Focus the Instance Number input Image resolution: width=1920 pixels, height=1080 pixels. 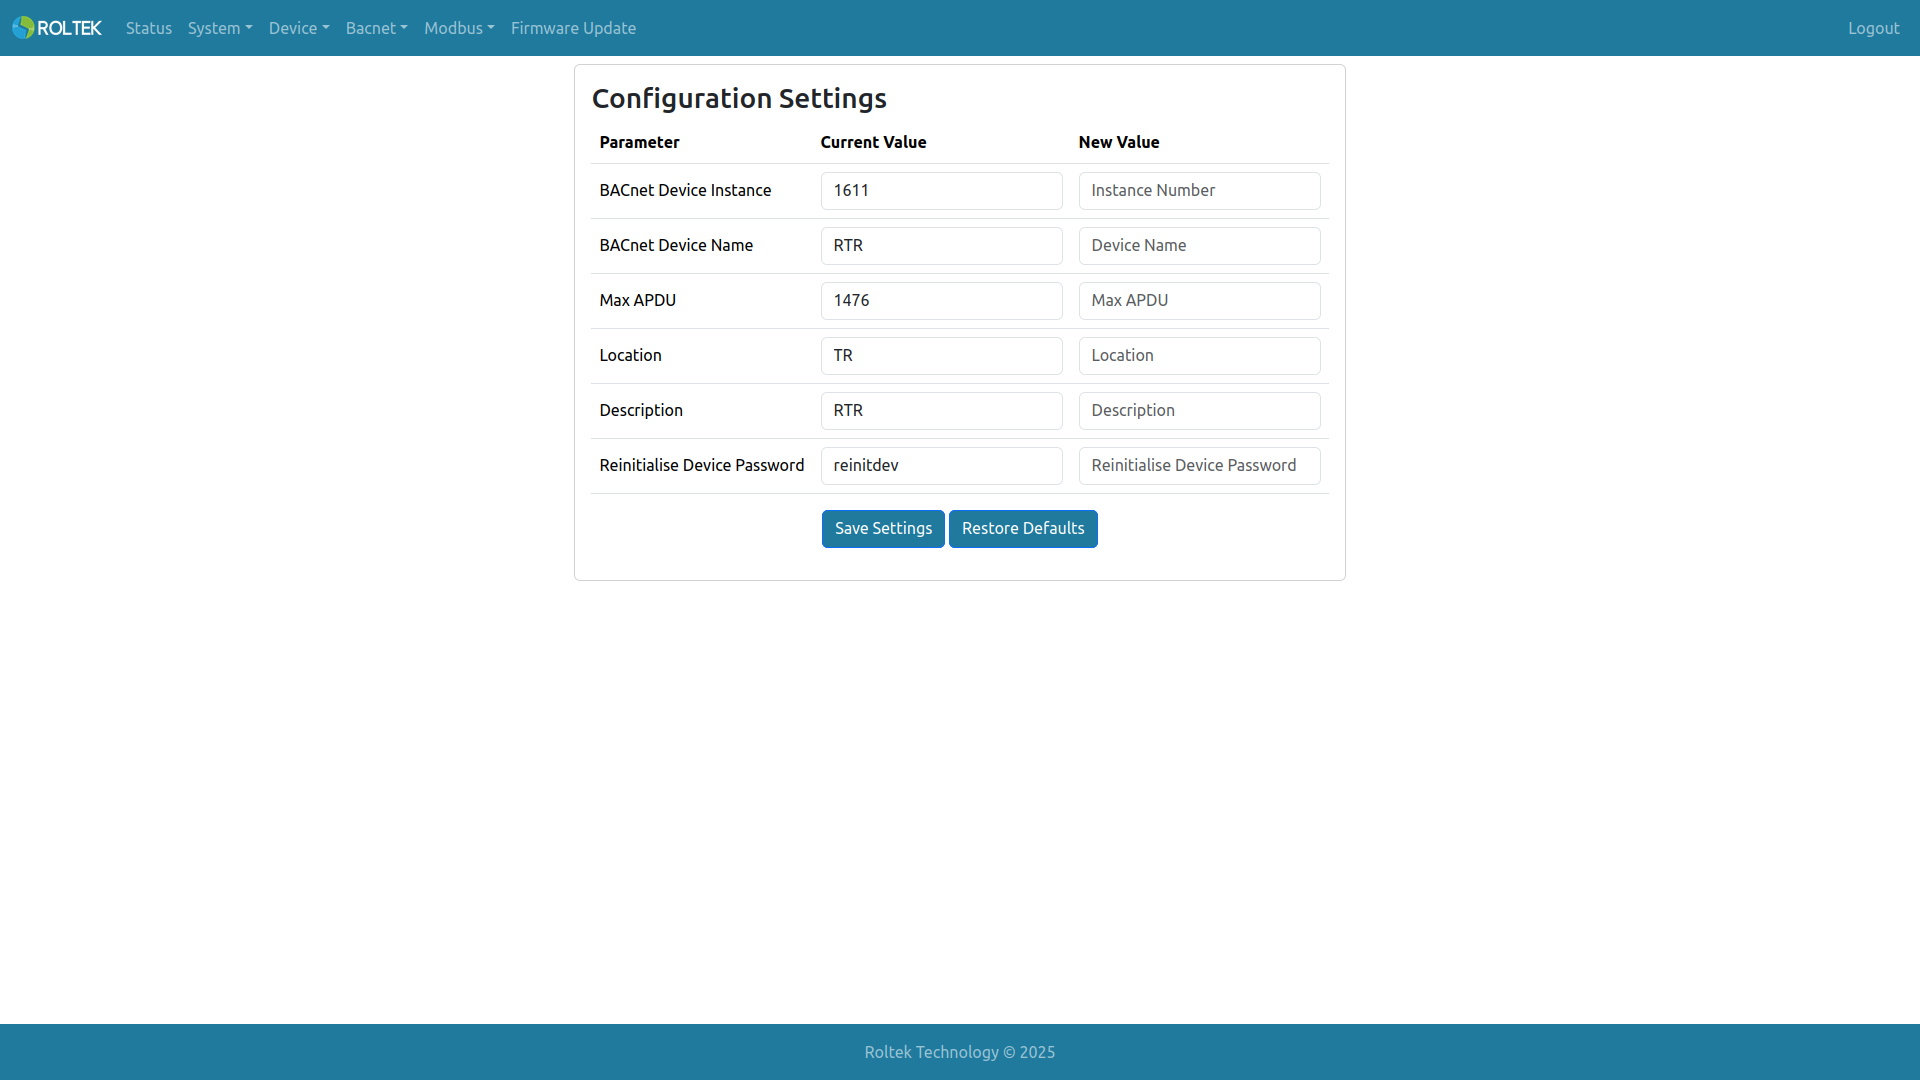[x=1199, y=191]
